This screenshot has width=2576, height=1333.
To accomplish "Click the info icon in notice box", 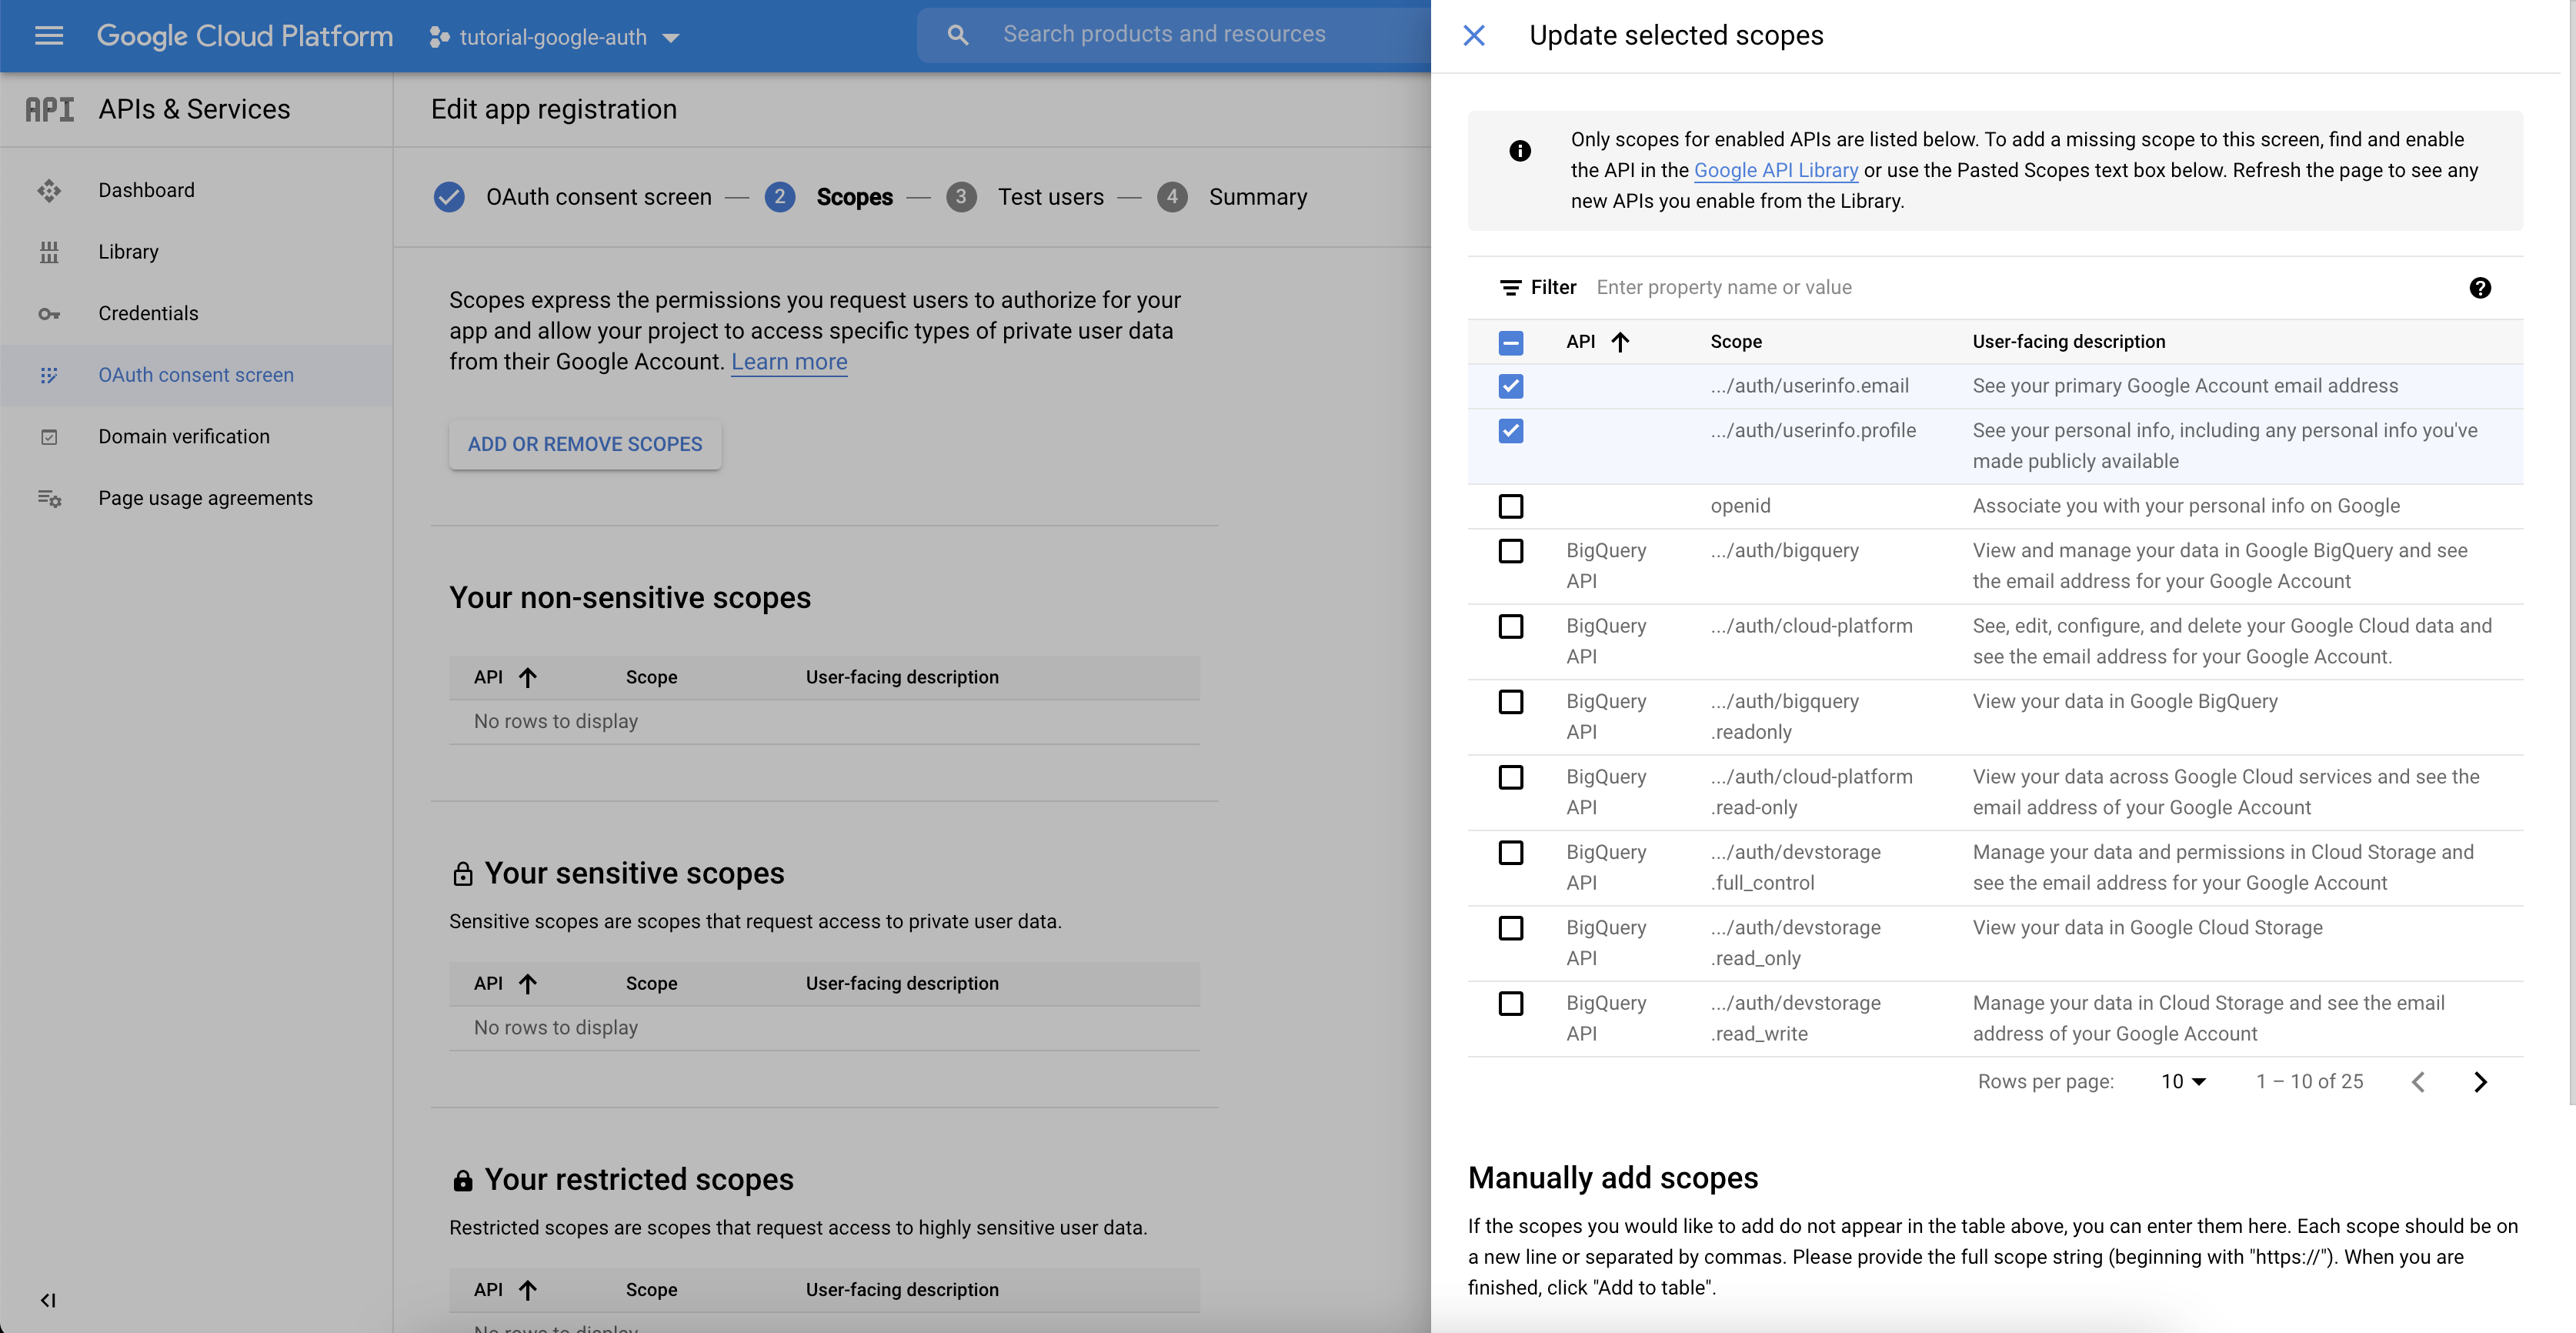I will click(1519, 151).
